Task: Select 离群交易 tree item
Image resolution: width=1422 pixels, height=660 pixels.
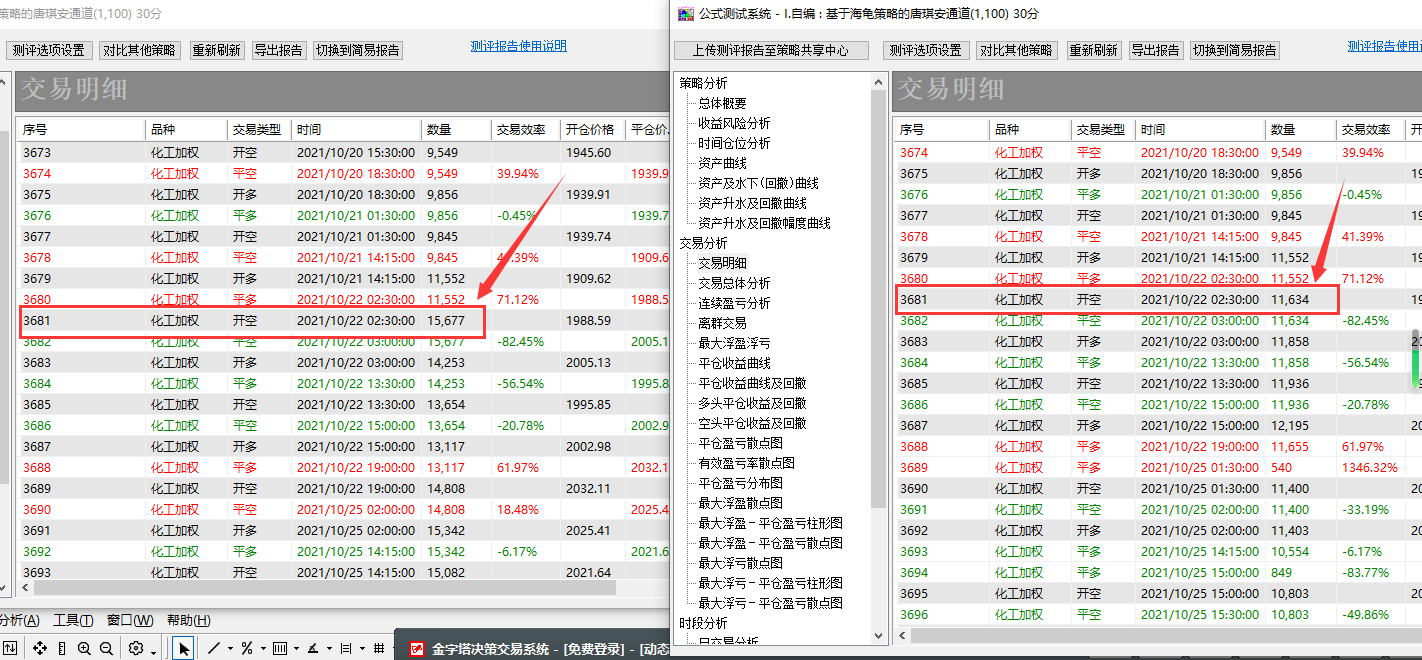Action: (x=722, y=323)
